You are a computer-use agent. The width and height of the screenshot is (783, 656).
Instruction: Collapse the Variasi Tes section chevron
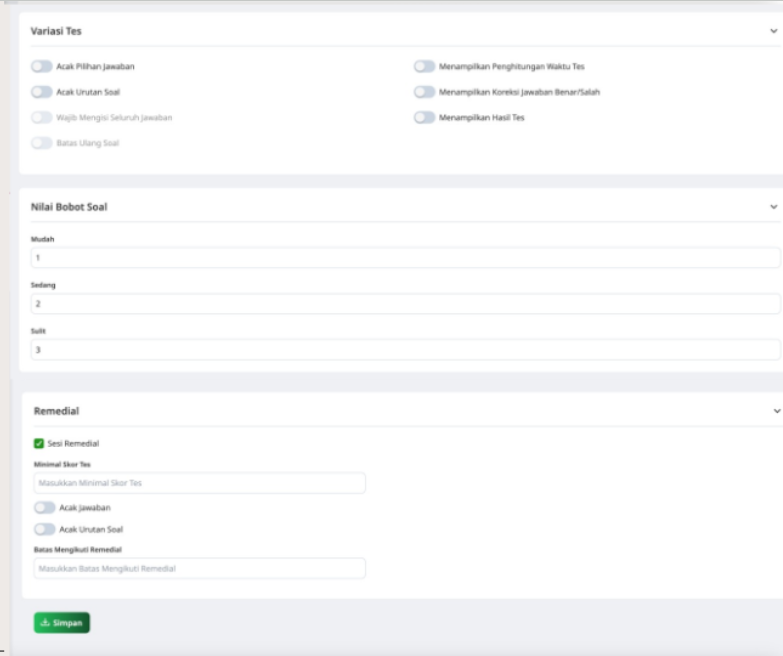coord(774,31)
